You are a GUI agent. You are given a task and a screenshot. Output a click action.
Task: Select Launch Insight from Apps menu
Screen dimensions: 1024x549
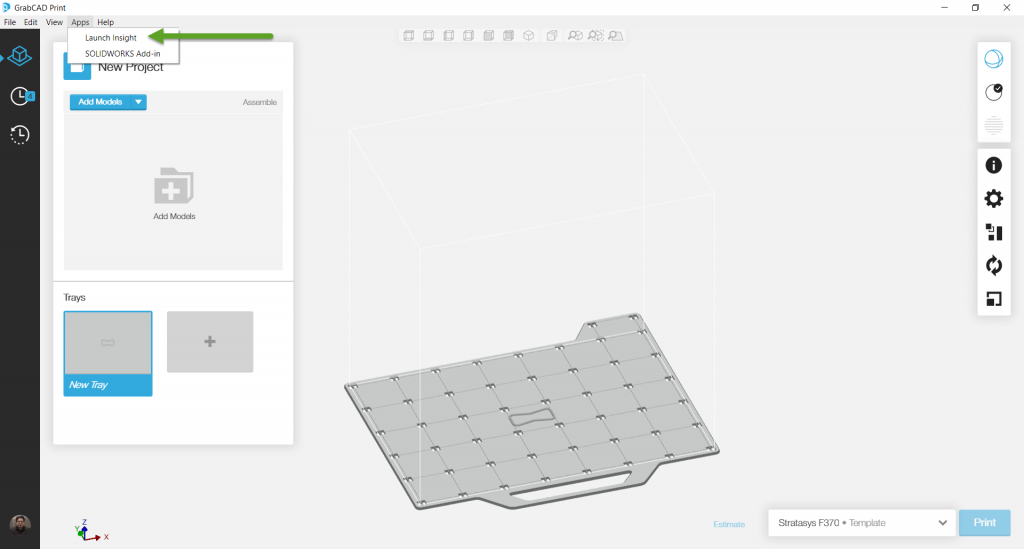[111, 38]
